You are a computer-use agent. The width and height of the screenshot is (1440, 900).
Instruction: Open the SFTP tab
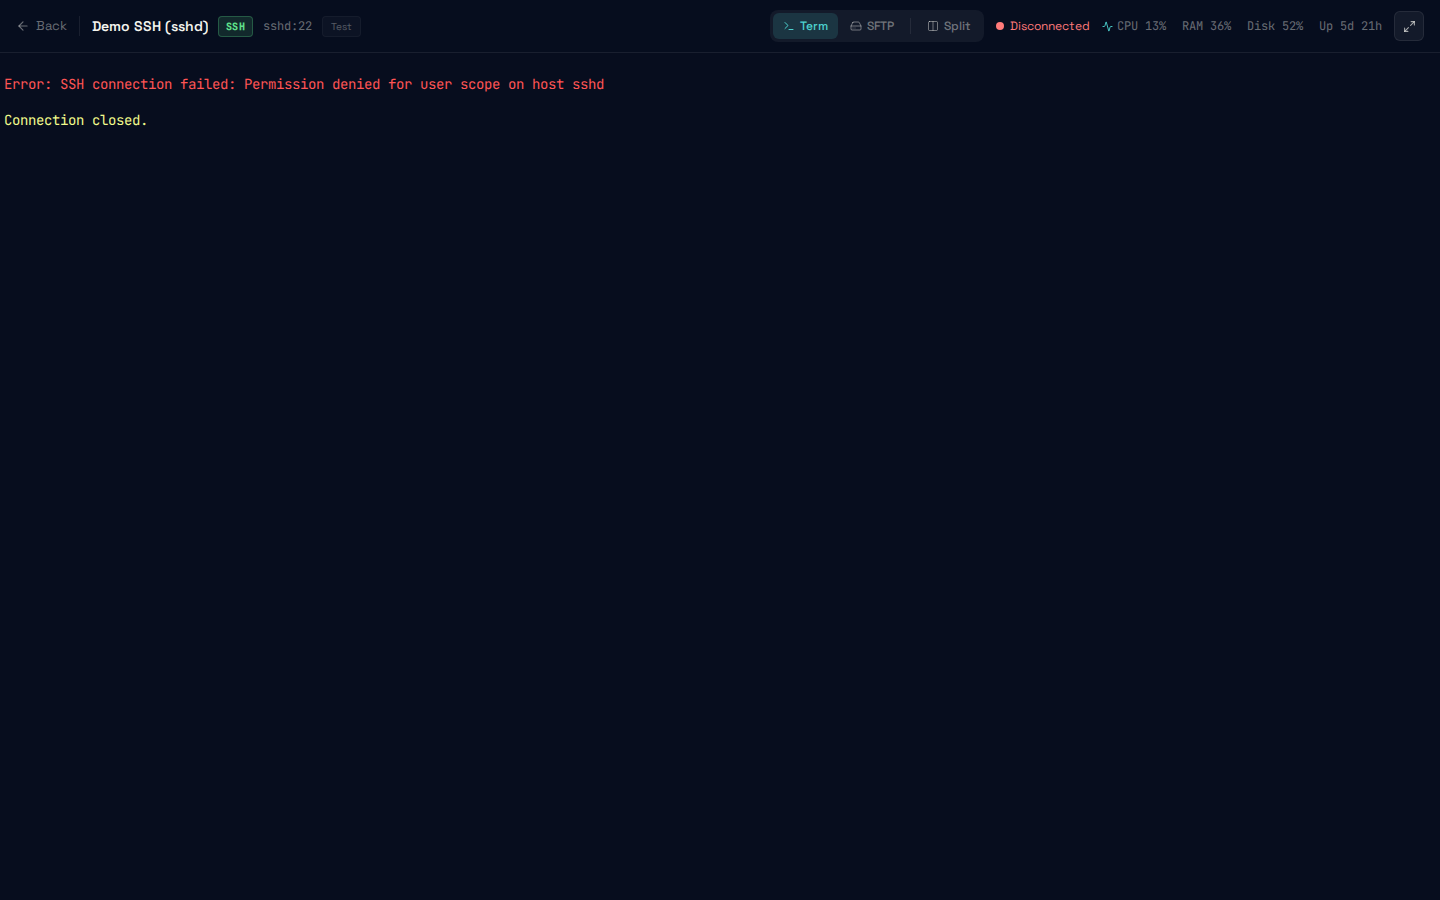tap(872, 26)
